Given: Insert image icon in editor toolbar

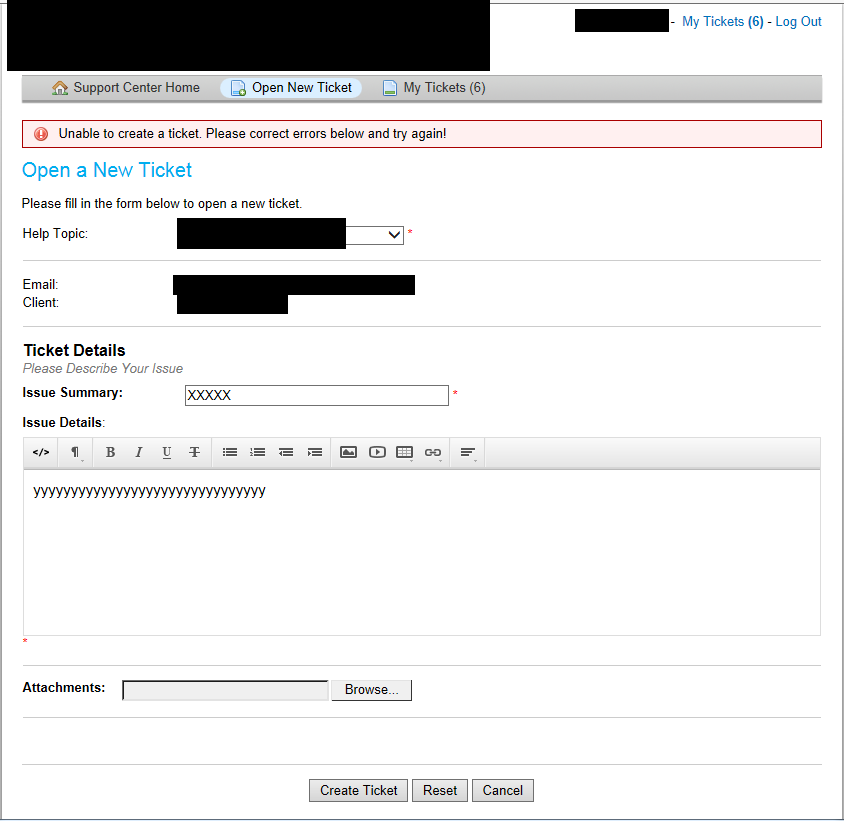Looking at the screenshot, I should coord(348,452).
